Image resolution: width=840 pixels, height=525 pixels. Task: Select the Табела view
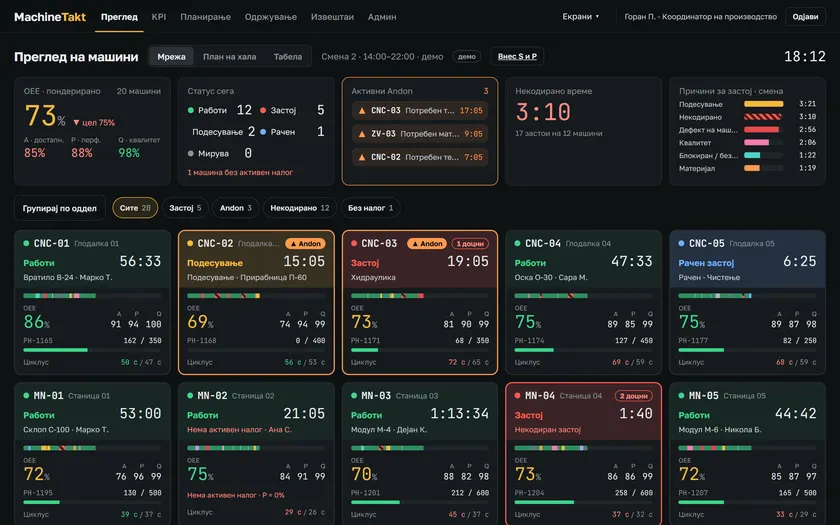288,56
